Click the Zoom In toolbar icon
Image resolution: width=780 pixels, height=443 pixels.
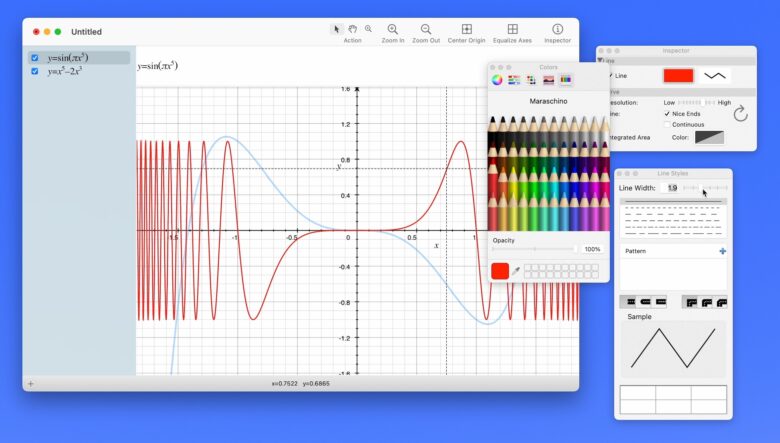point(392,29)
